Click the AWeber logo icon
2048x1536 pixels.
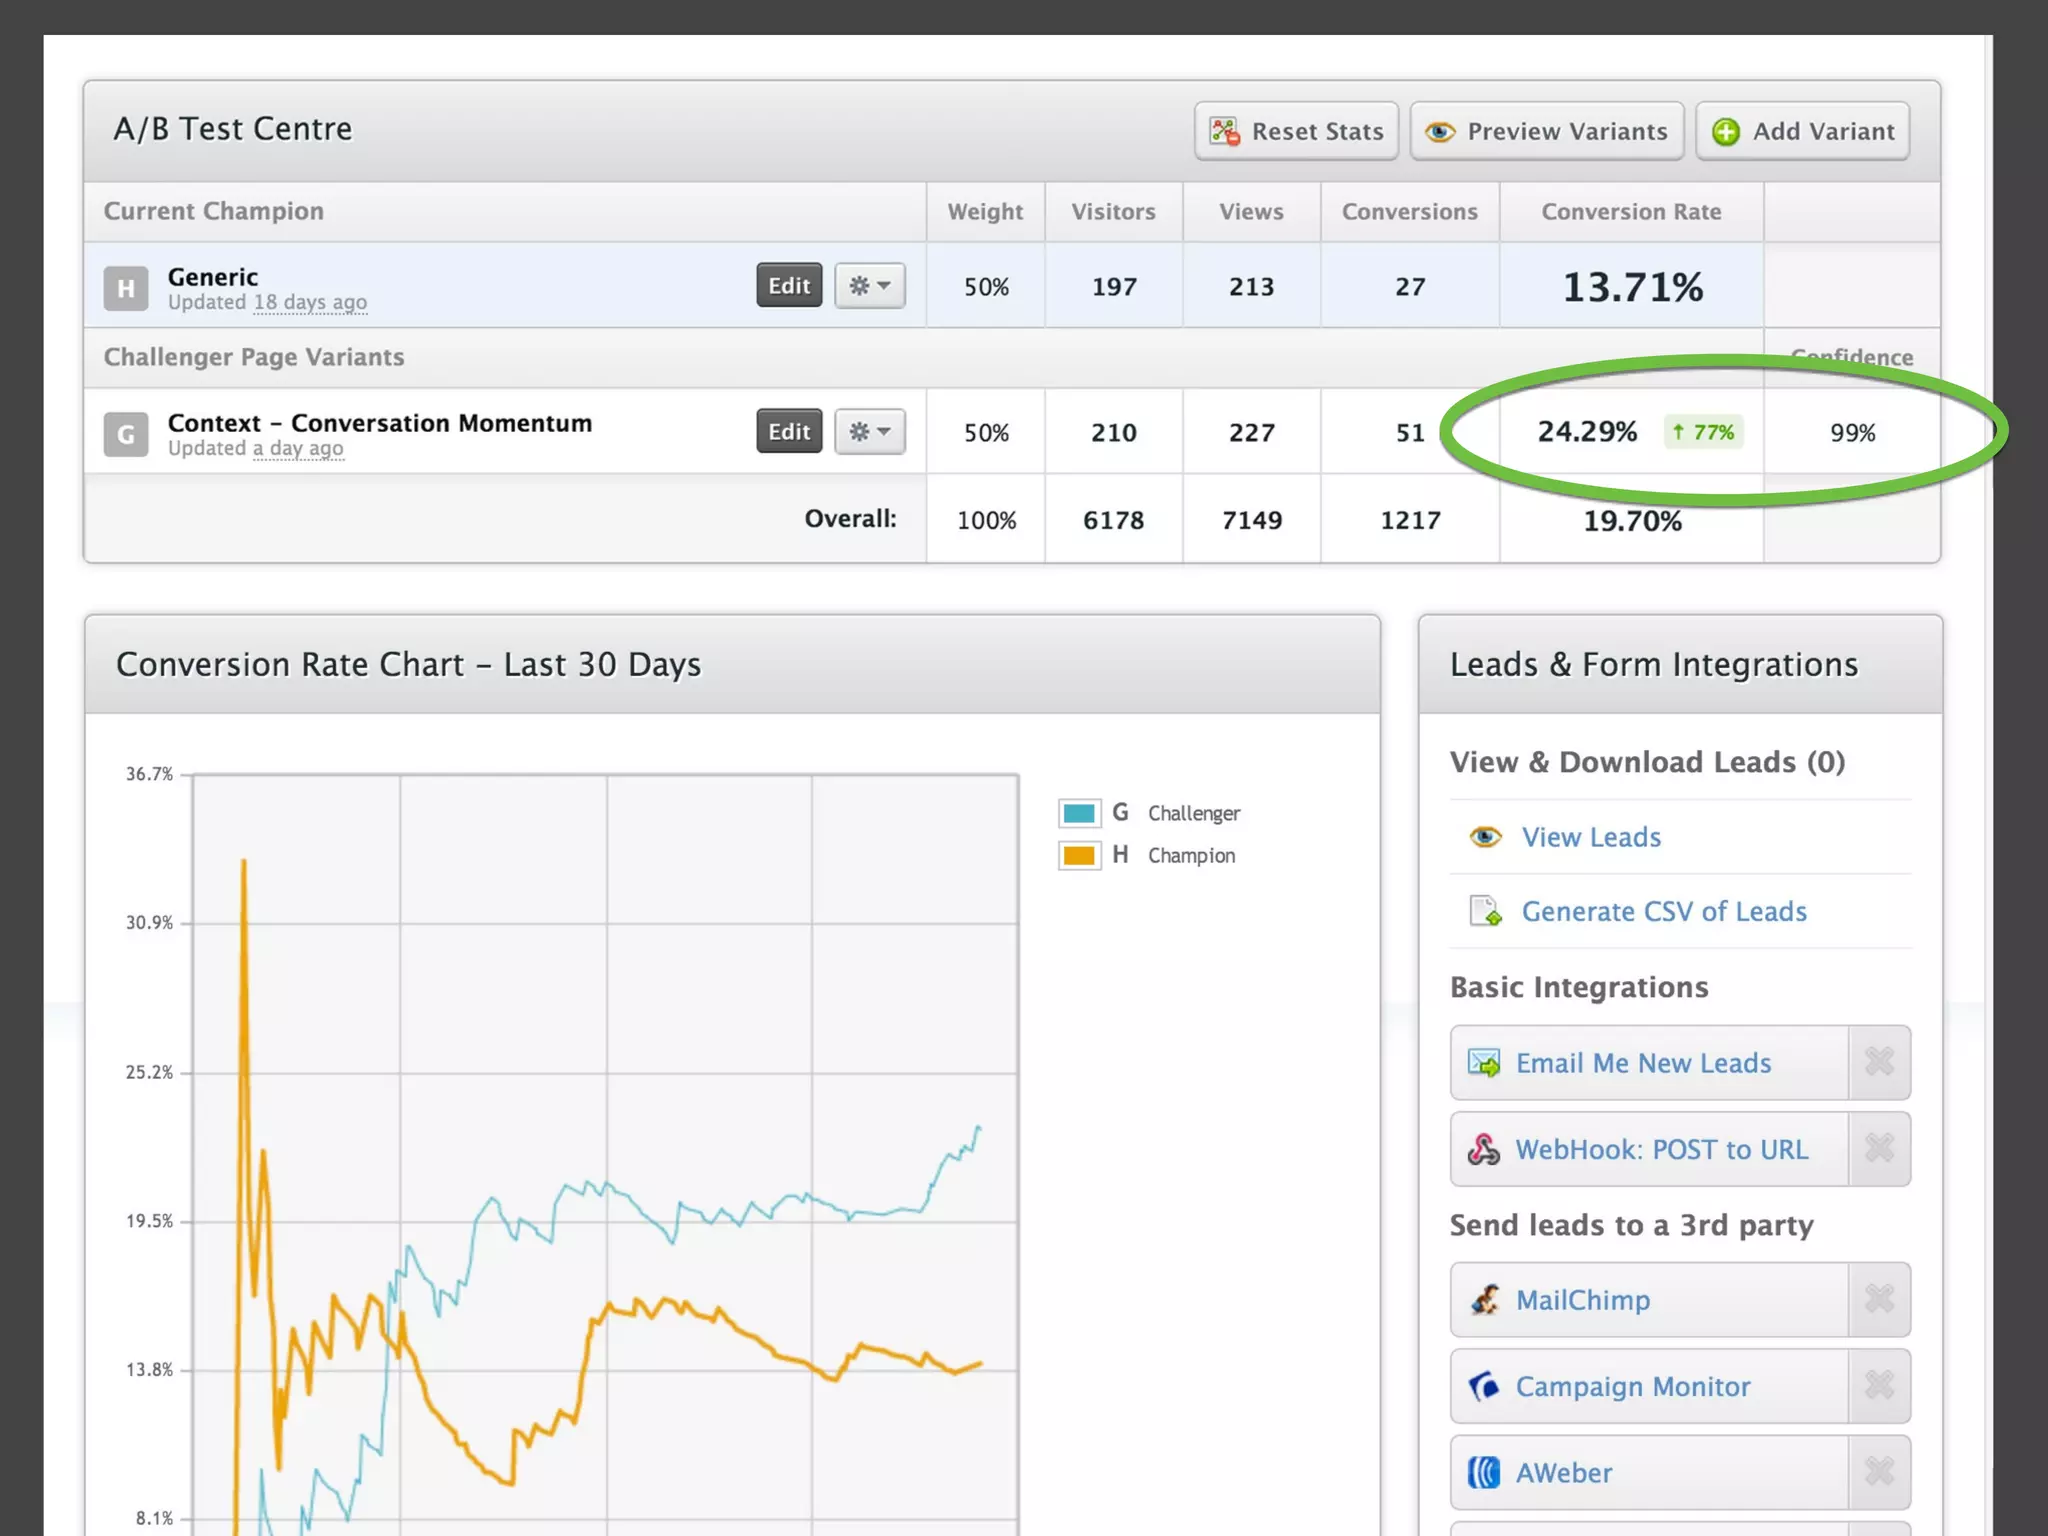point(1484,1473)
